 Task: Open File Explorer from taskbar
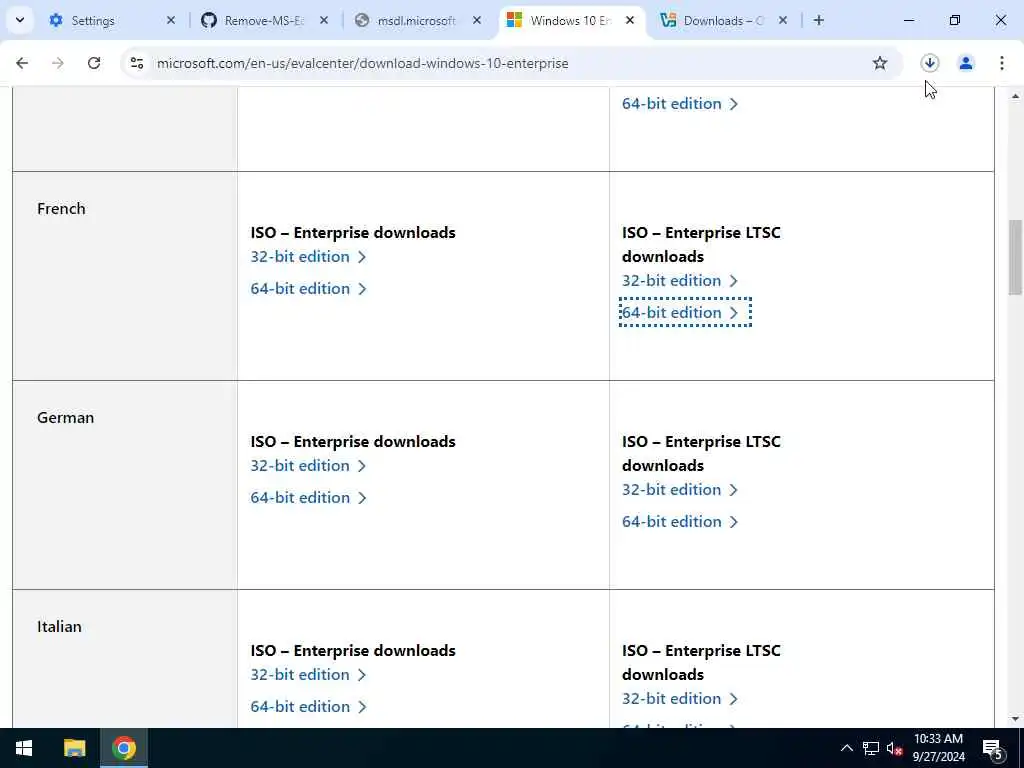(x=74, y=748)
